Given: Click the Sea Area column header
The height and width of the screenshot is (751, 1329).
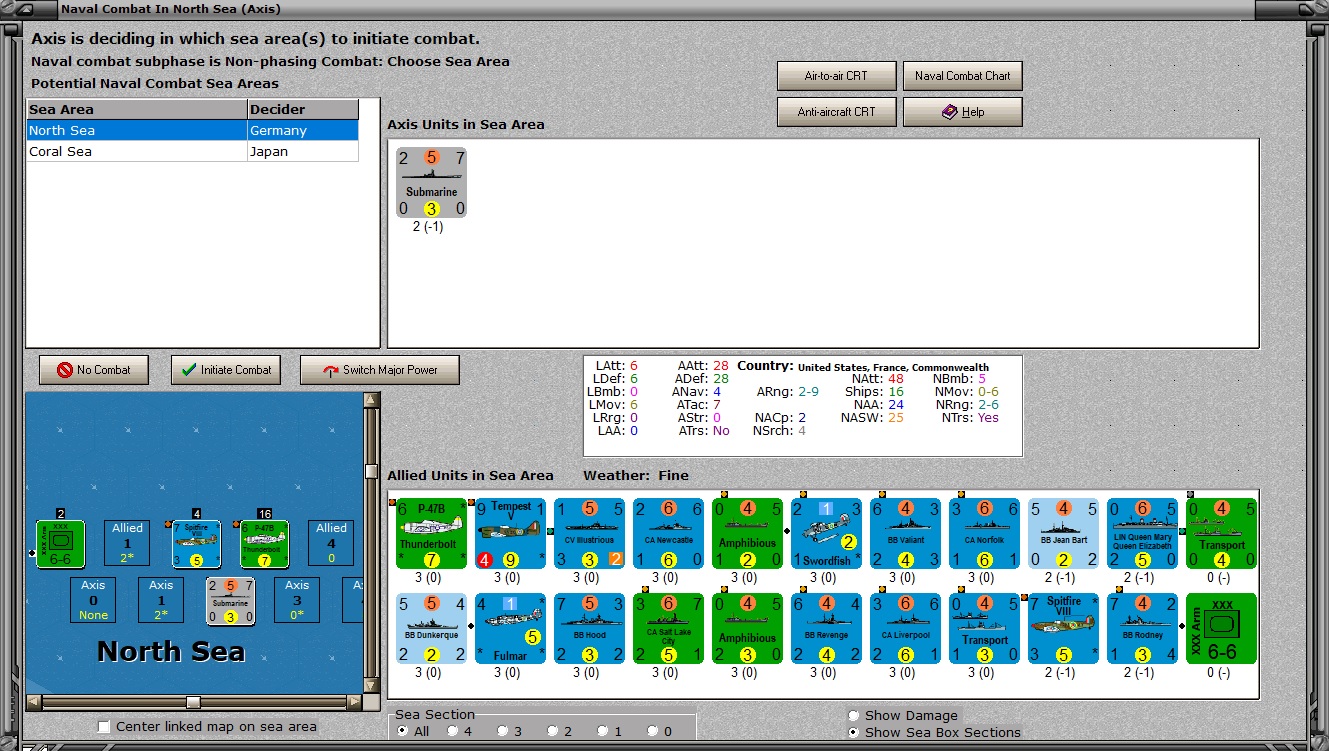Looking at the screenshot, I should [x=137, y=110].
